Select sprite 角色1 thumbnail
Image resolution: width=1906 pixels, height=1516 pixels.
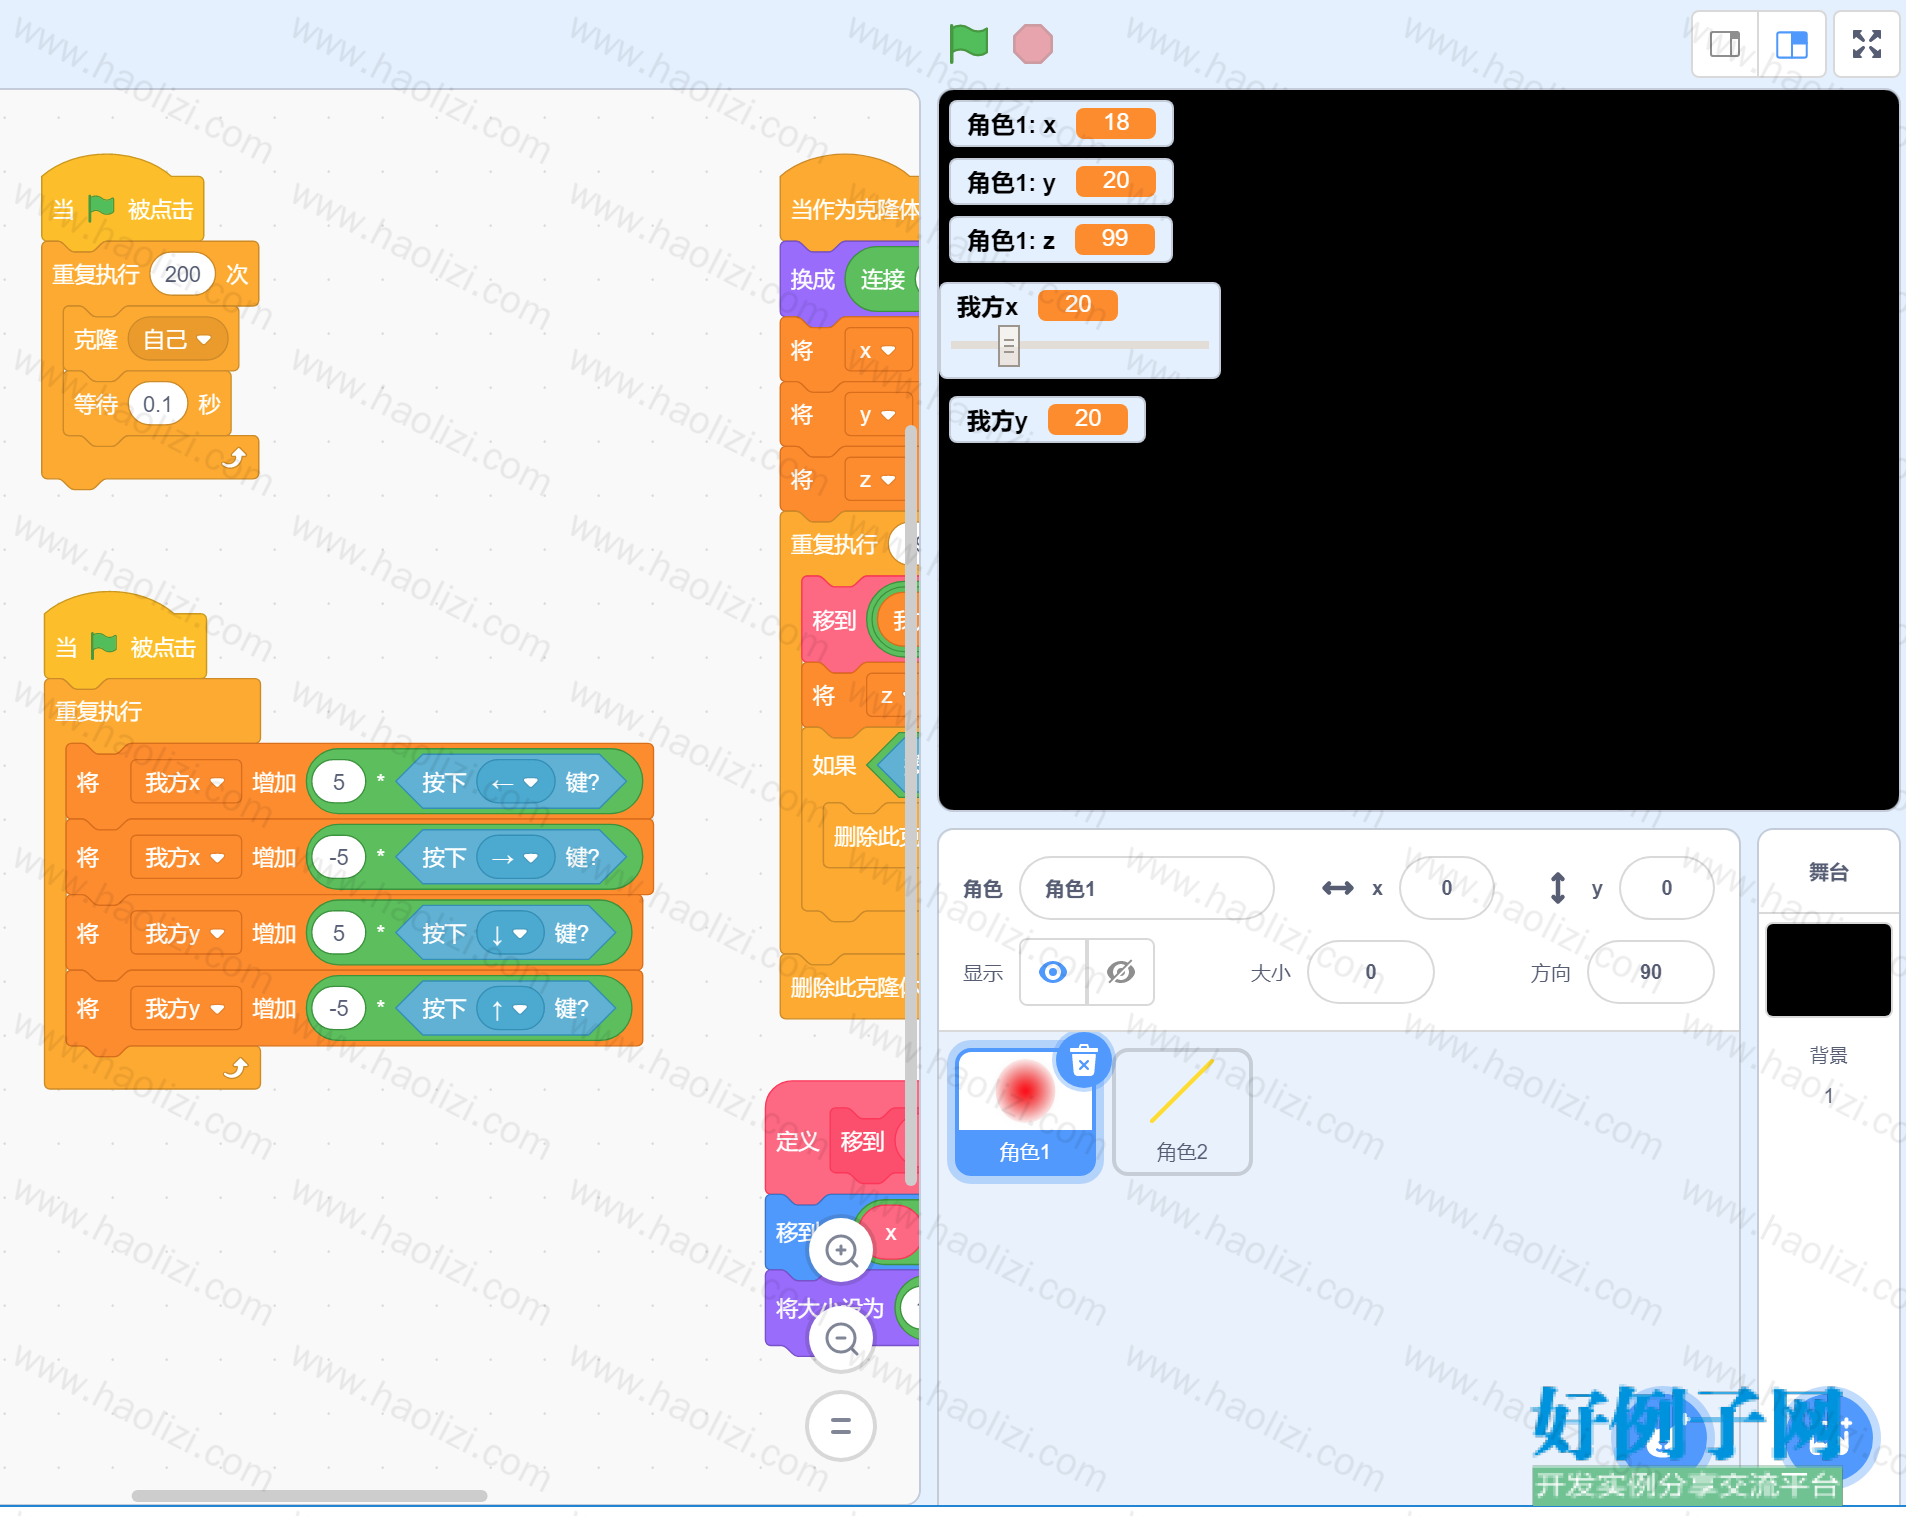click(x=1025, y=1112)
